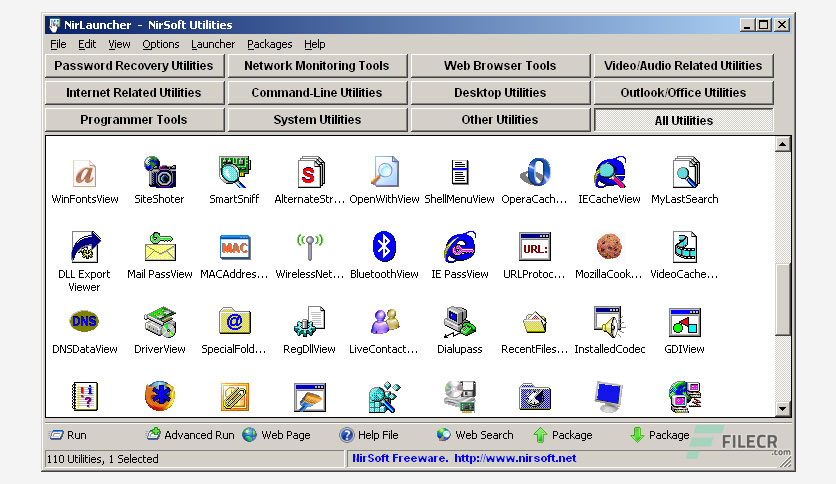
Task: Select the All Utilities category
Action: [x=684, y=120]
